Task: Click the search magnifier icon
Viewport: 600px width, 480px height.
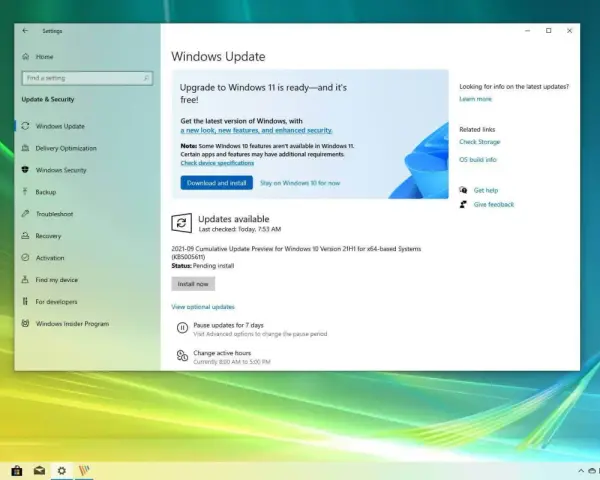Action: [x=146, y=78]
